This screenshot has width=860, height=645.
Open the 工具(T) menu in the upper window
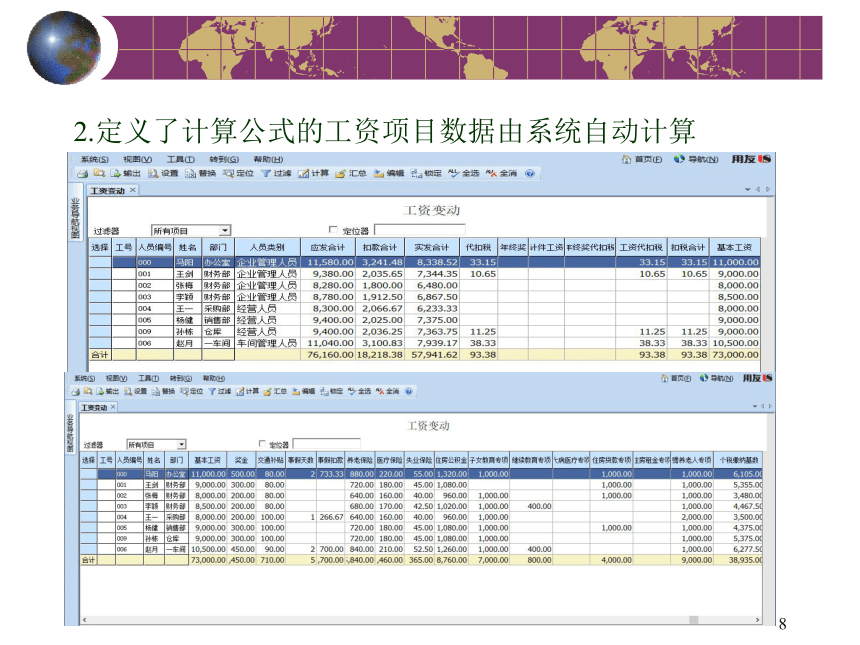click(180, 159)
